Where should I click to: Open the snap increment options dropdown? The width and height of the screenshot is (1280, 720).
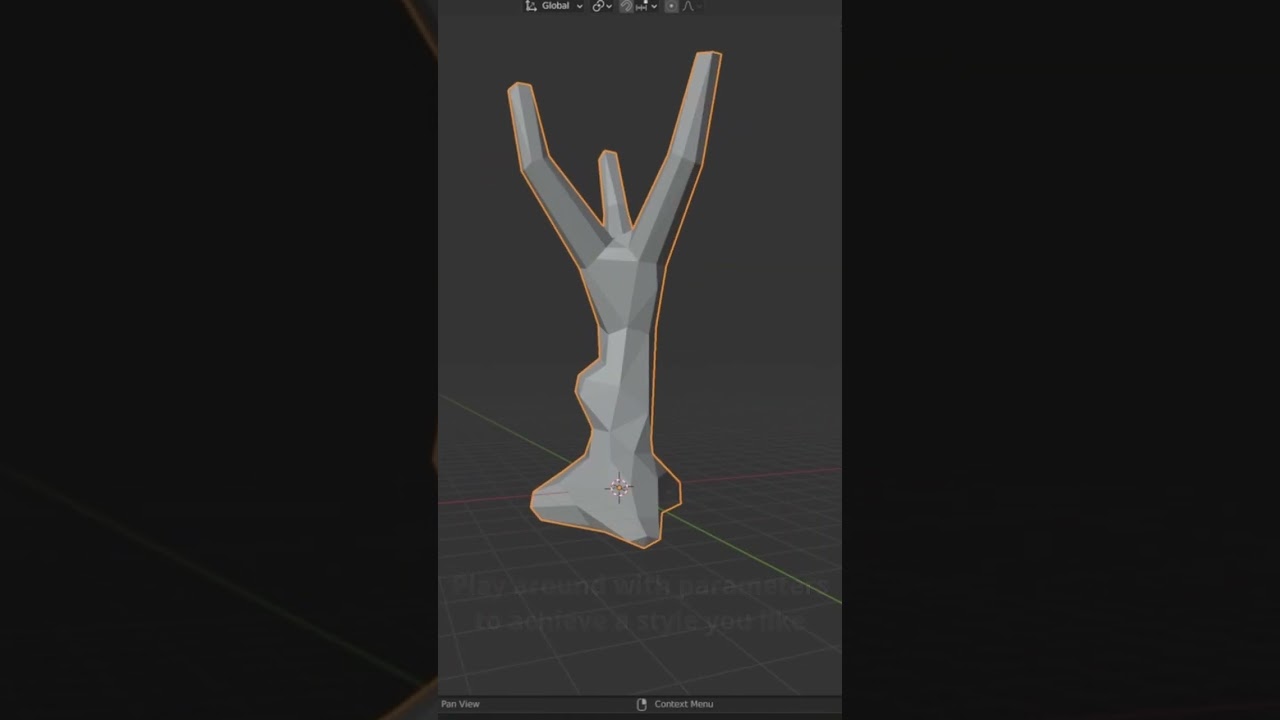646,6
